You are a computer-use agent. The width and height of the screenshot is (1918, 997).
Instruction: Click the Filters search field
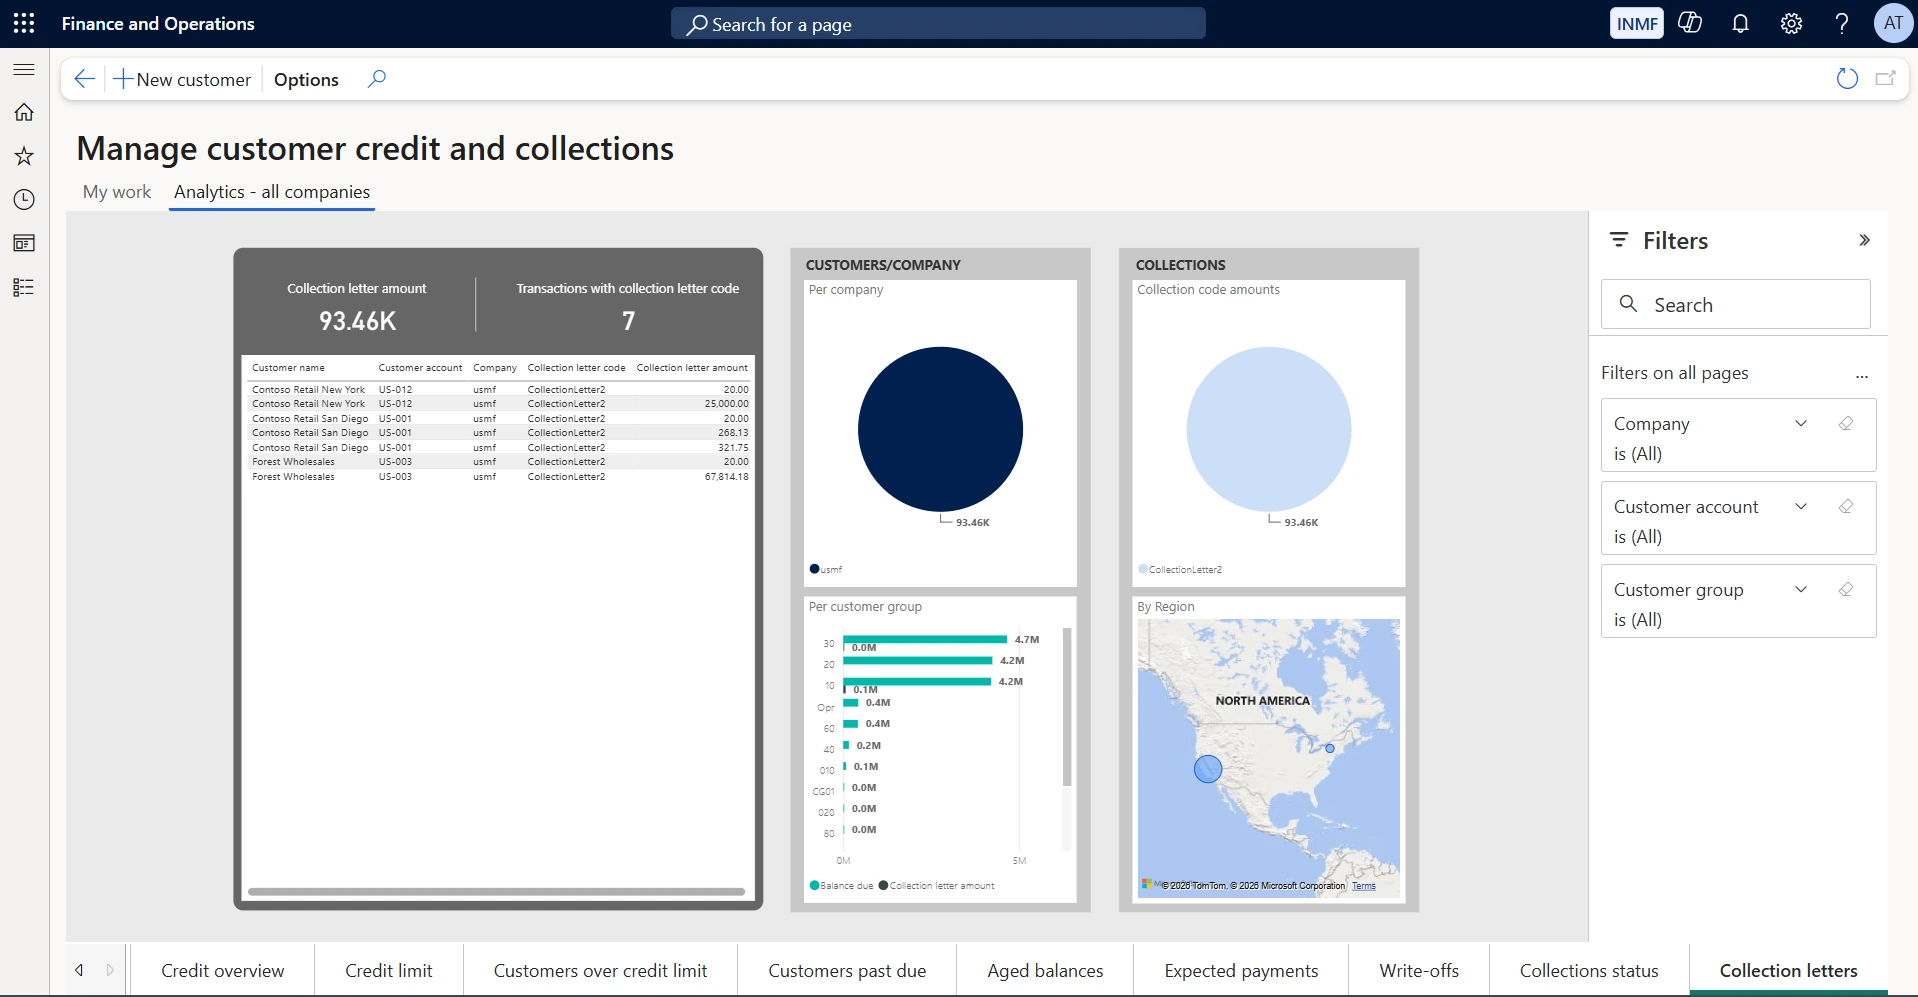(1735, 304)
